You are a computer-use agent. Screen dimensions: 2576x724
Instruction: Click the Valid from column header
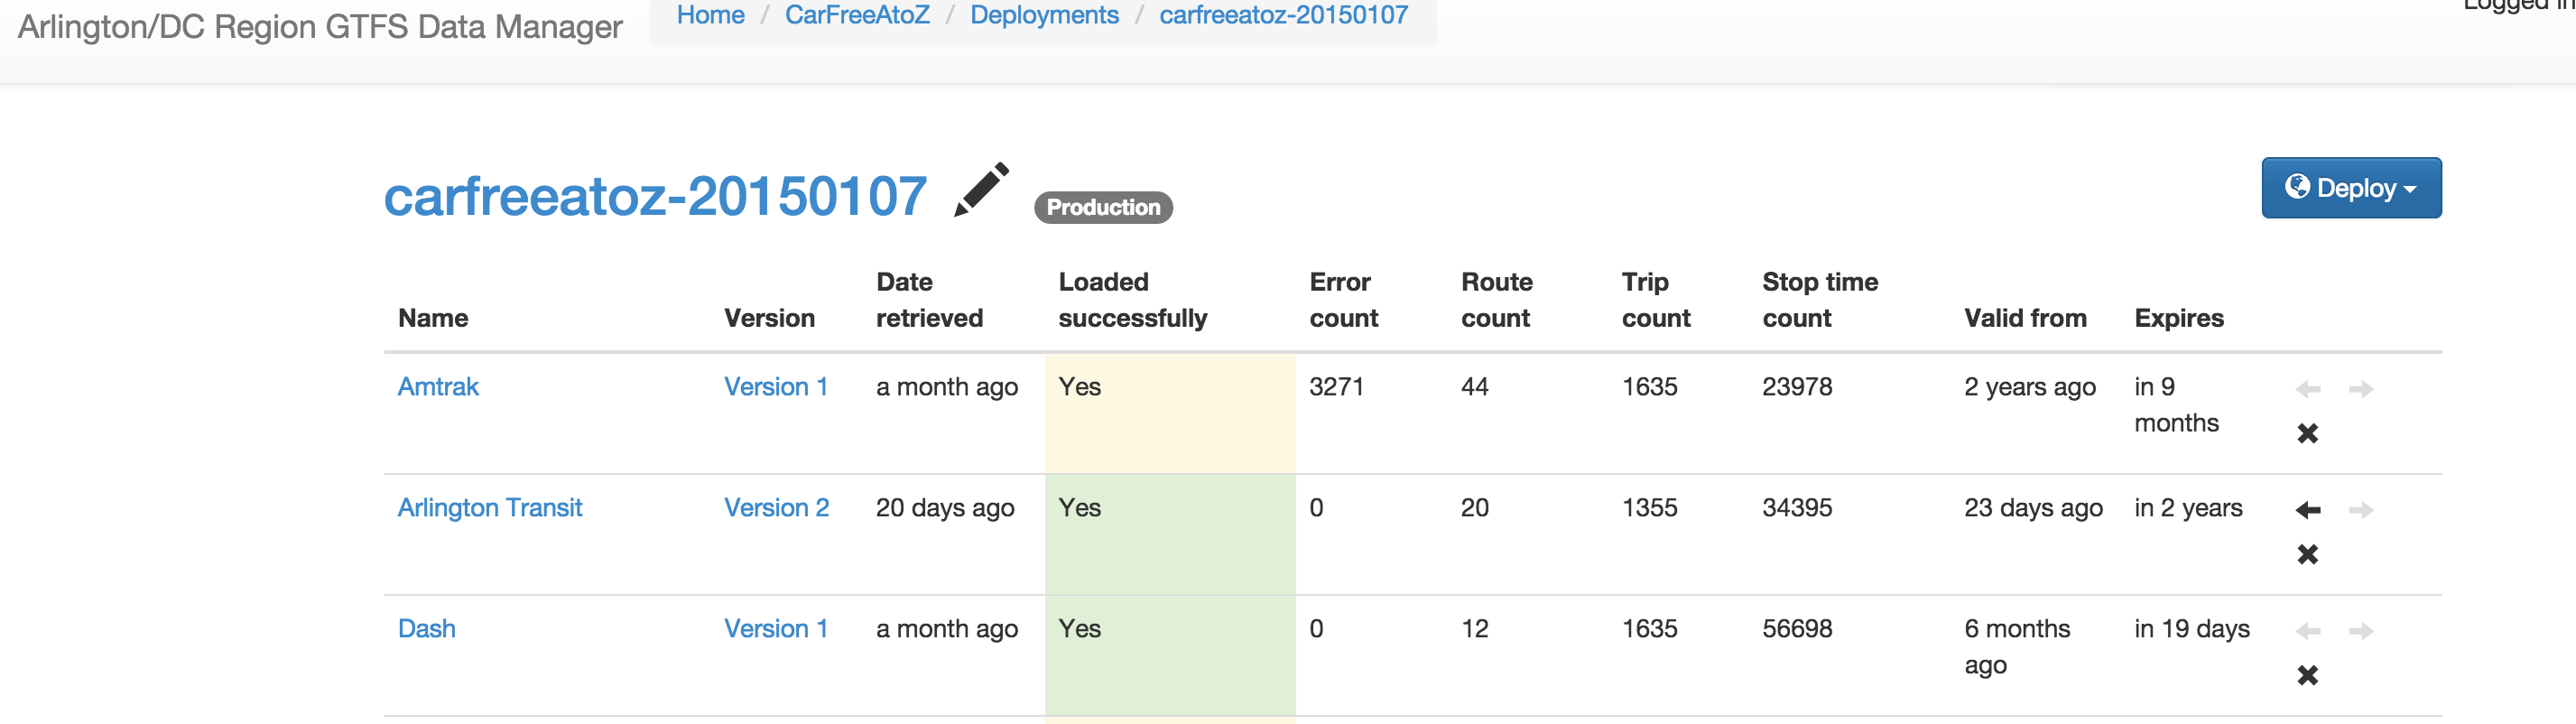pyautogui.click(x=2025, y=318)
